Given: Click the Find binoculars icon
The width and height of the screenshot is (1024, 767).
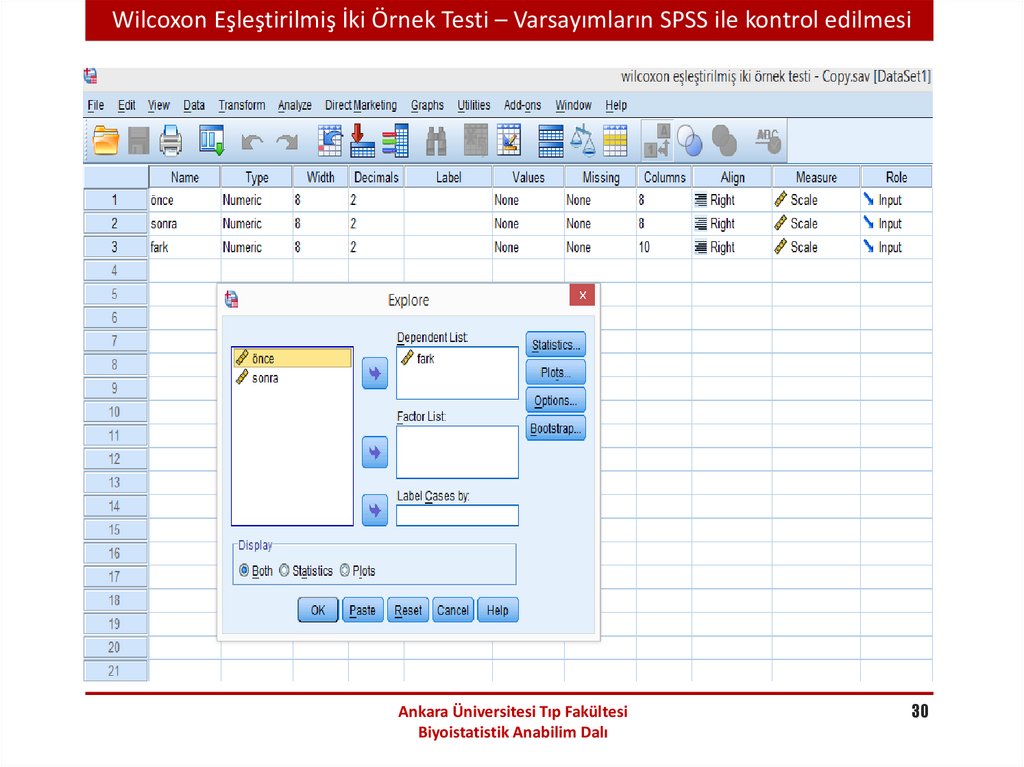Looking at the screenshot, I should (x=436, y=141).
